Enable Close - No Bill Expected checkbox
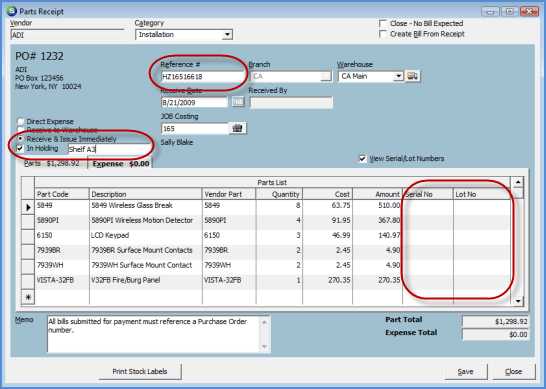This screenshot has width=546, height=389. click(x=383, y=23)
